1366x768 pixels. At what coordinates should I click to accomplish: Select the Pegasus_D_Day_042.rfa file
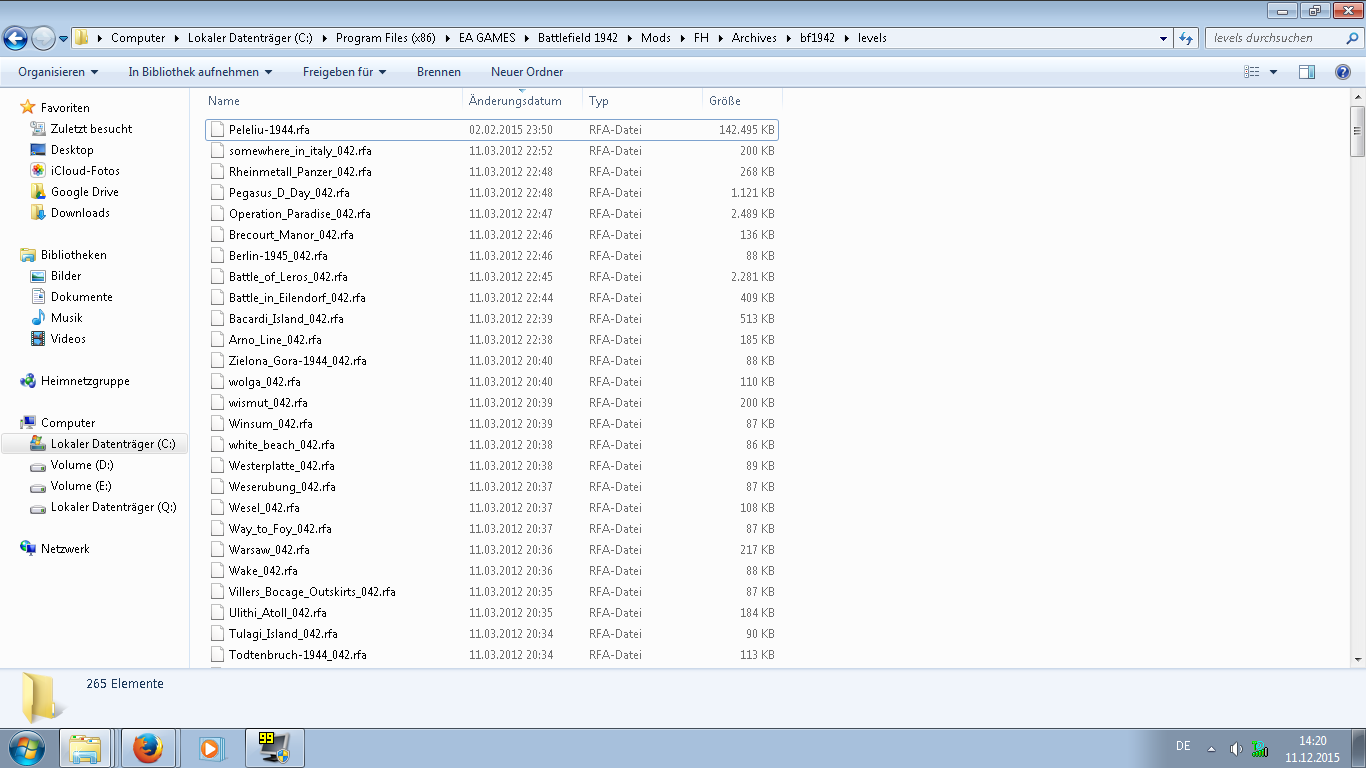tap(289, 193)
